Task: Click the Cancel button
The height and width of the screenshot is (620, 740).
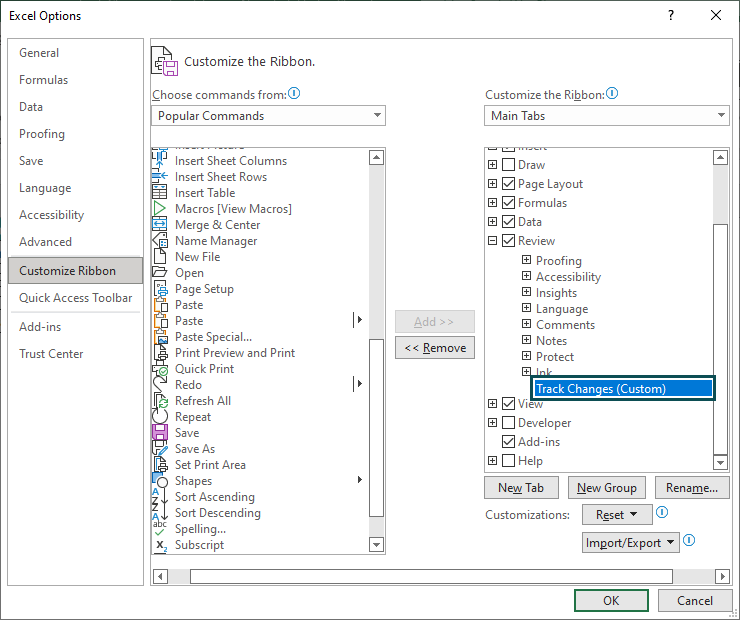Action: coord(695,601)
